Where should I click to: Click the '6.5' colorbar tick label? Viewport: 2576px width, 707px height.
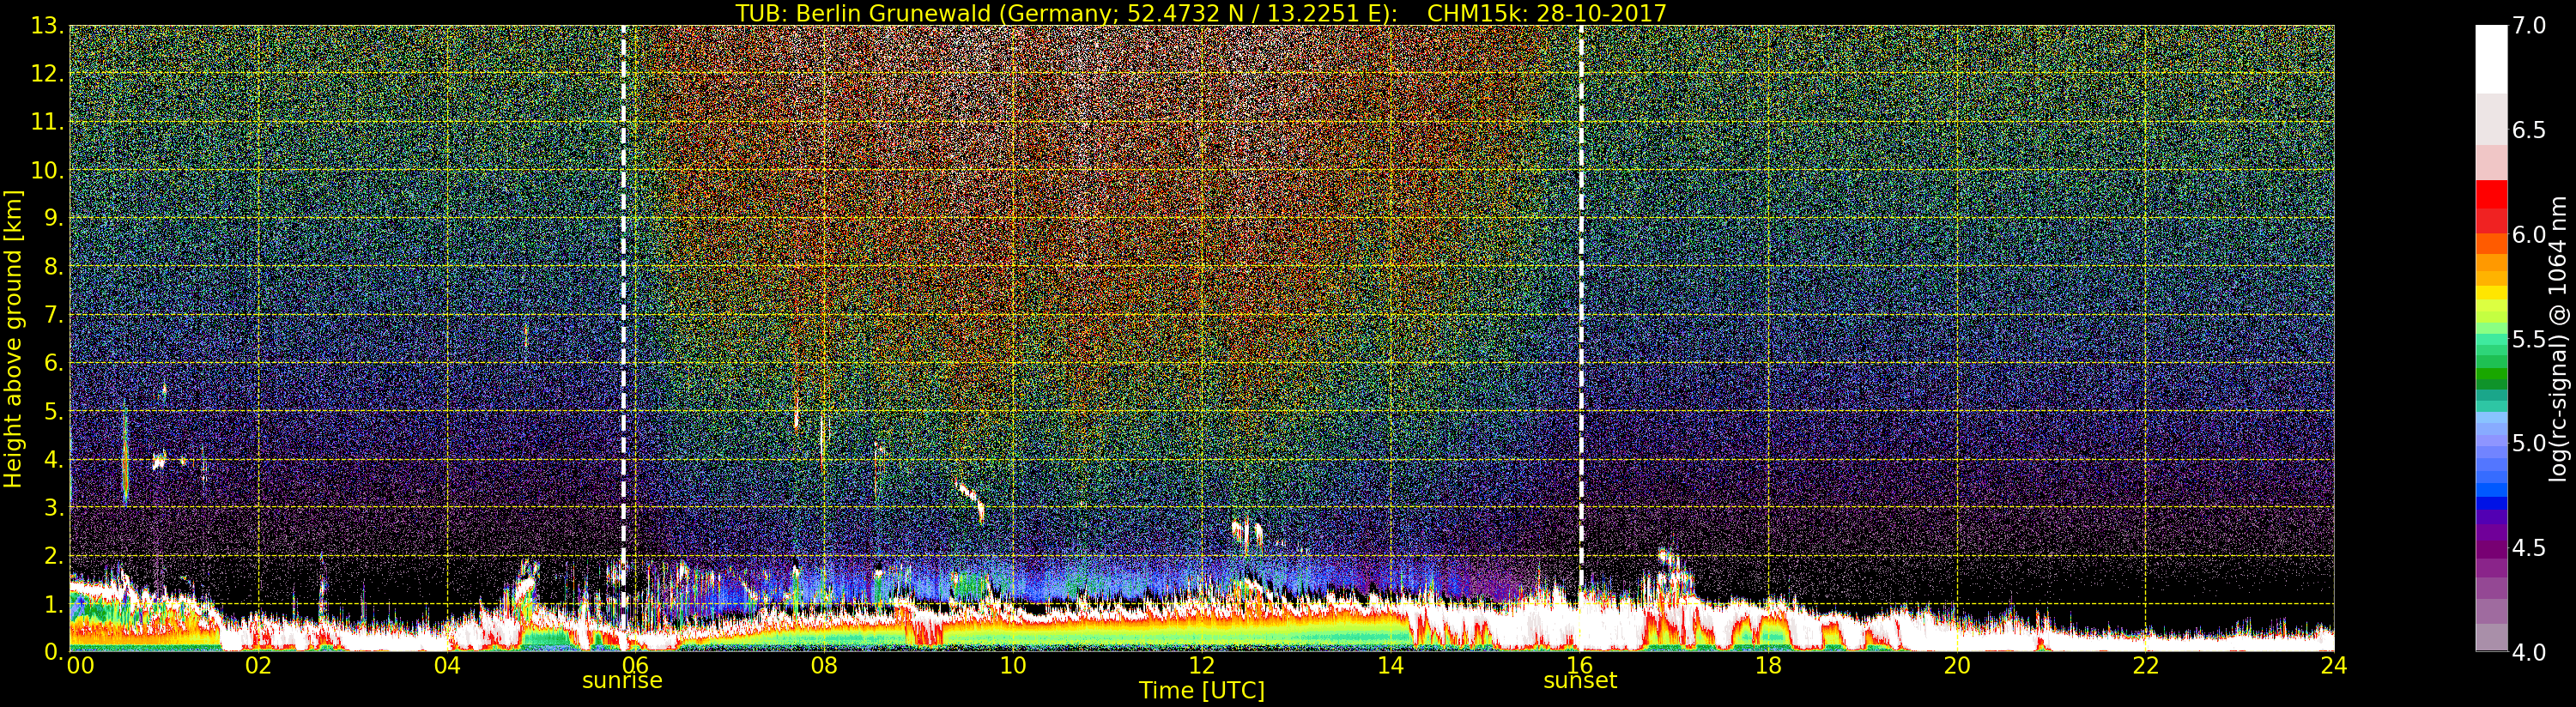point(2529,130)
